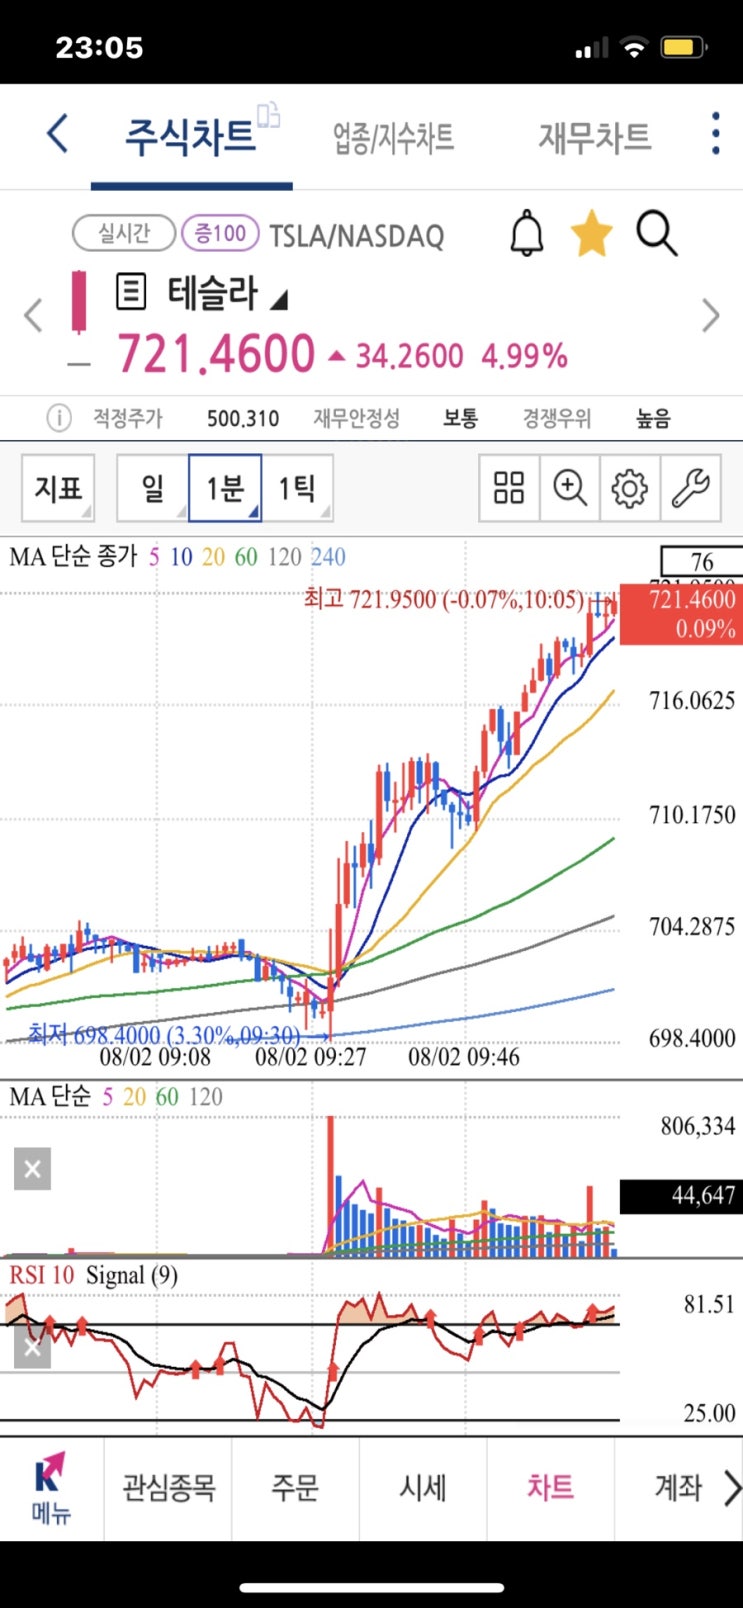Tap the copy window icon beside 주식차트
This screenshot has height=1608, width=743.
tap(269, 115)
